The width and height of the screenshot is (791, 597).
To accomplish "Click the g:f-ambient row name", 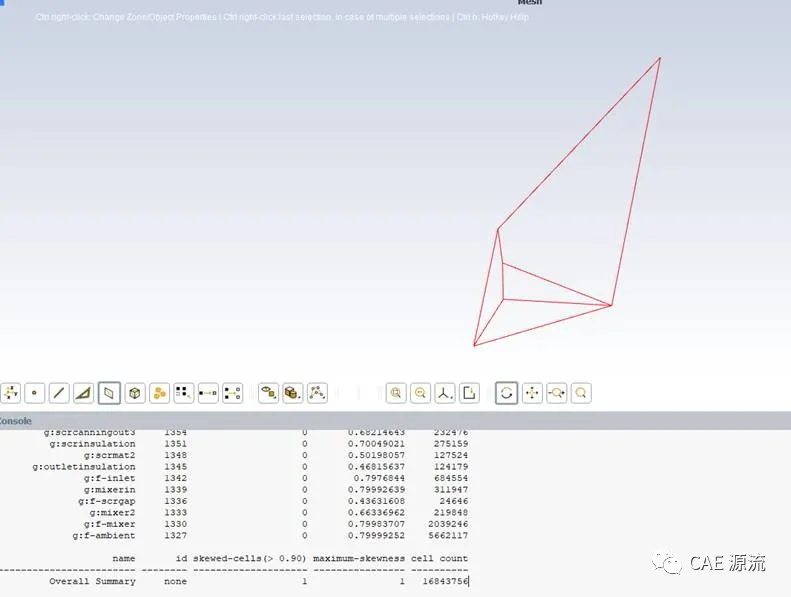I will [x=104, y=535].
